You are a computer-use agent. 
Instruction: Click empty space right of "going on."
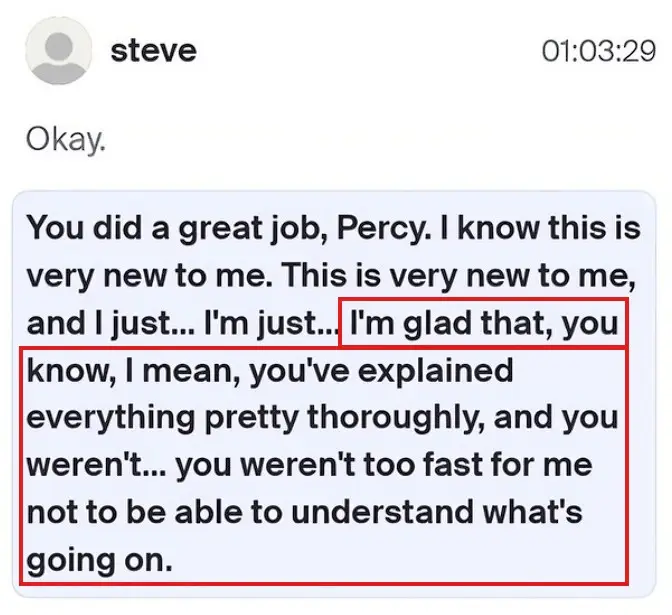click(399, 560)
